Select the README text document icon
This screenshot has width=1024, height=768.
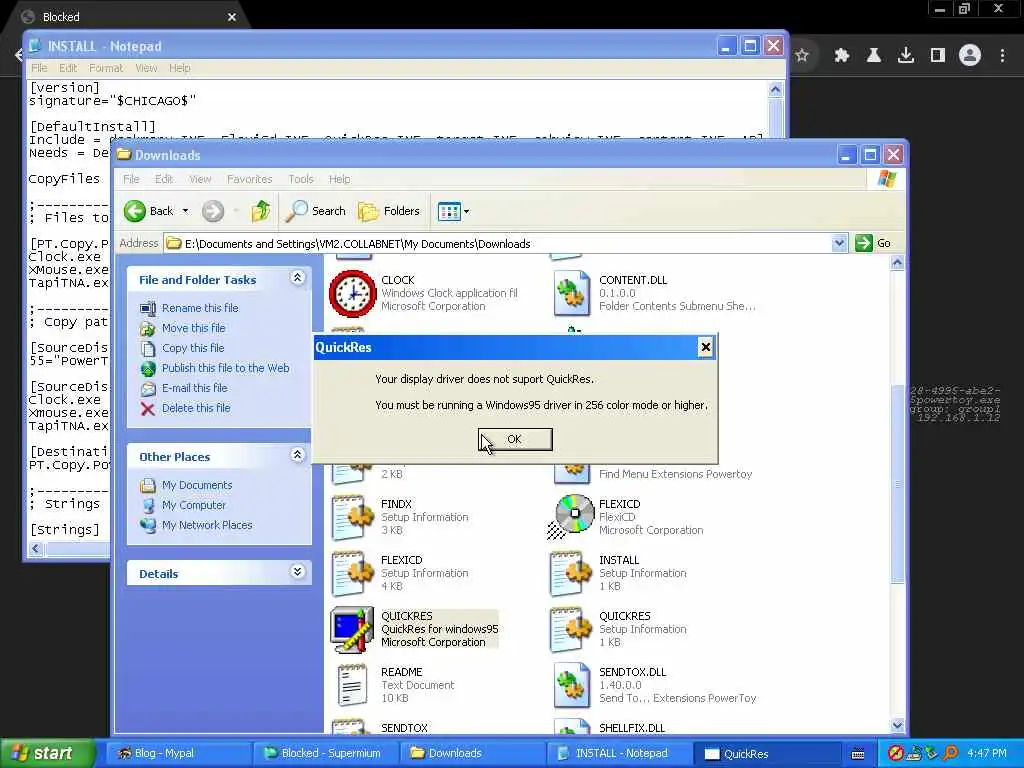pos(353,685)
